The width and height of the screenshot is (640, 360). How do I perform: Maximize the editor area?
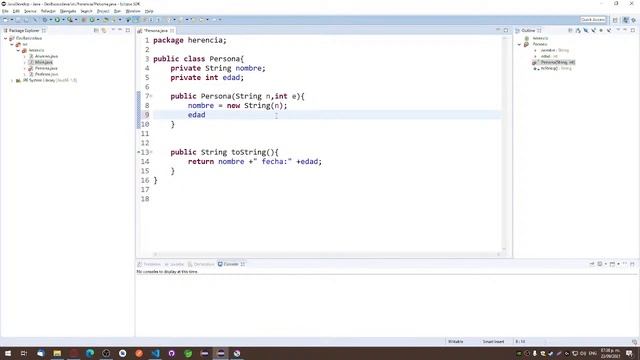tap(506, 30)
